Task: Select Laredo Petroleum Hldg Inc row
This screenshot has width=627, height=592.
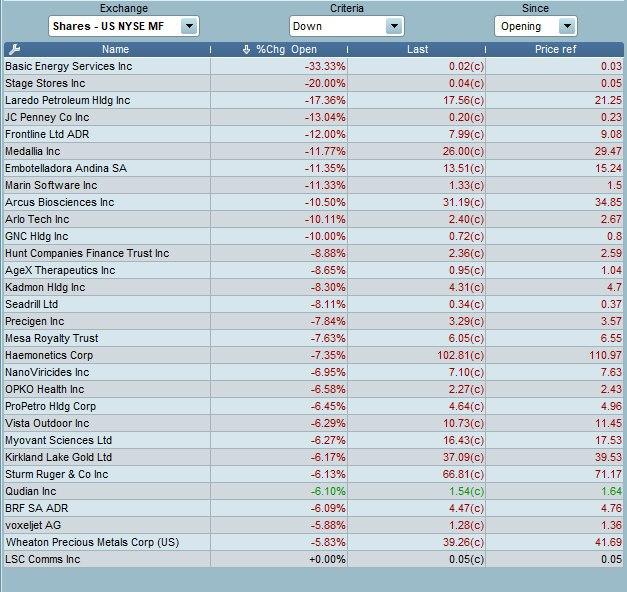Action: tap(314, 100)
